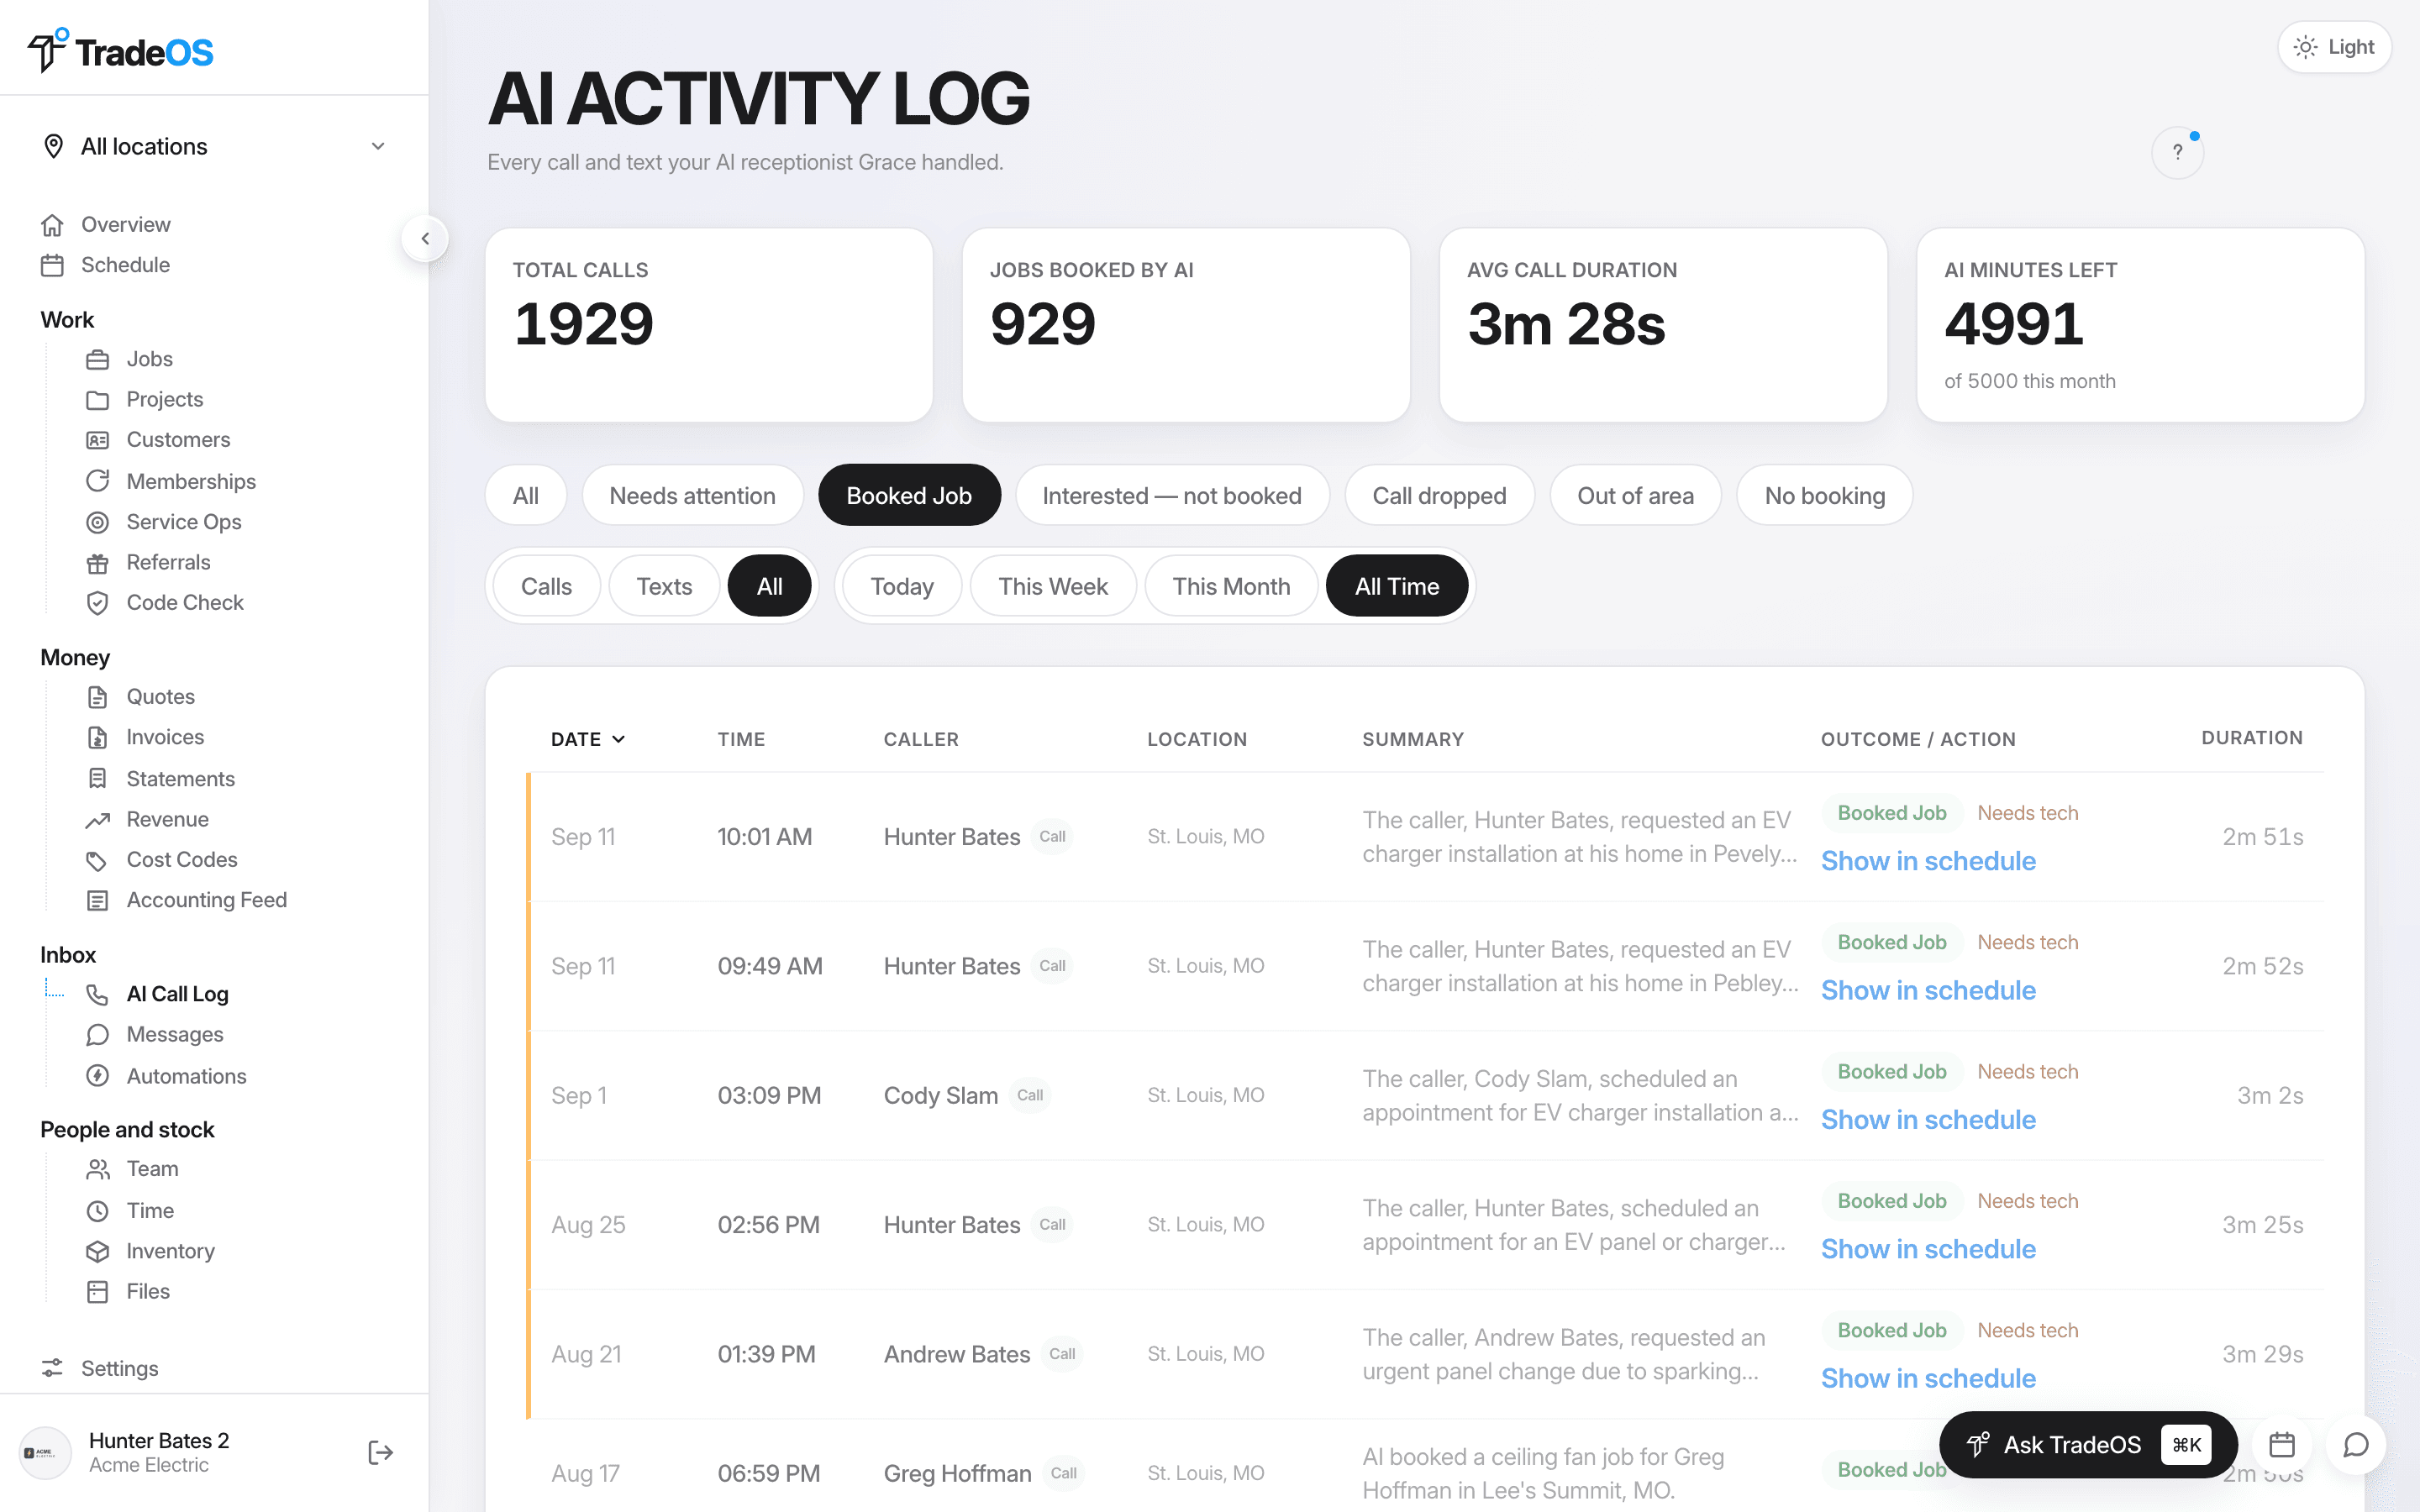Open the Referrals gift icon
The width and height of the screenshot is (2420, 1512).
click(97, 563)
